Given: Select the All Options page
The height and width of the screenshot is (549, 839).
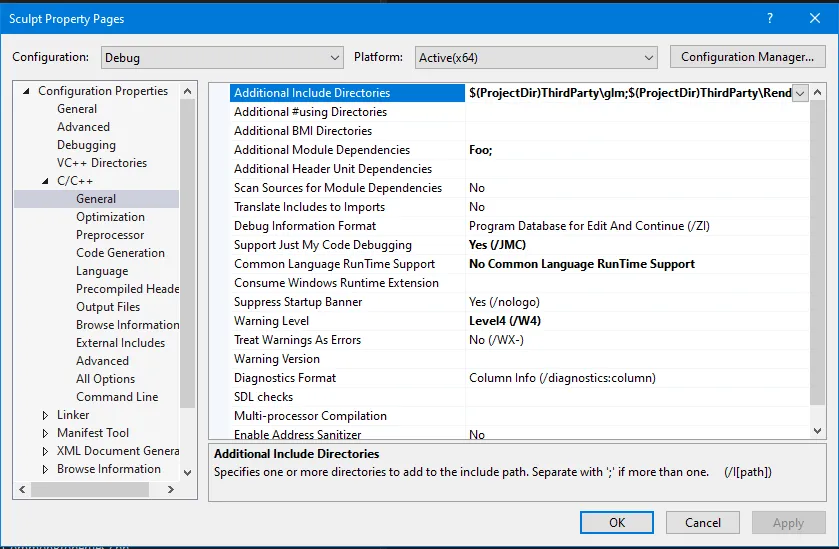Looking at the screenshot, I should 105,379.
